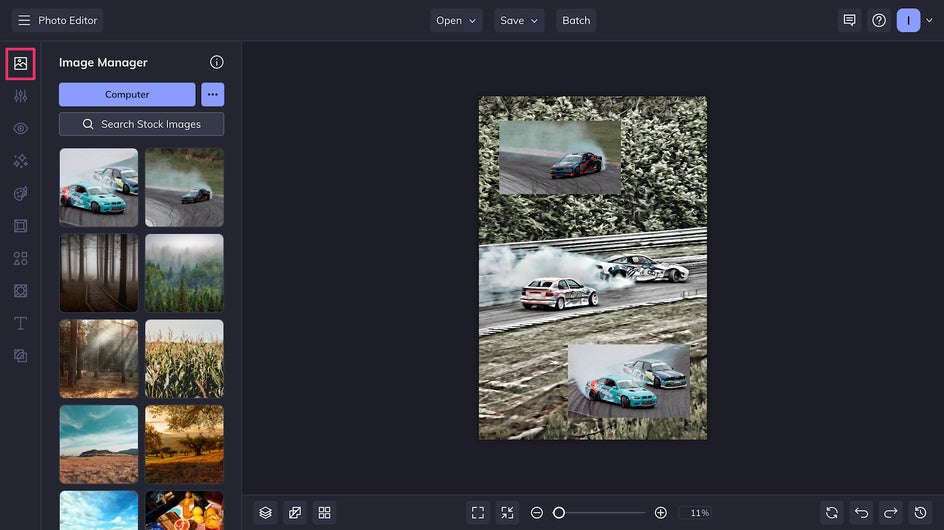Open more upload options ellipsis button
Viewport: 944px width, 530px height.
(x=213, y=95)
